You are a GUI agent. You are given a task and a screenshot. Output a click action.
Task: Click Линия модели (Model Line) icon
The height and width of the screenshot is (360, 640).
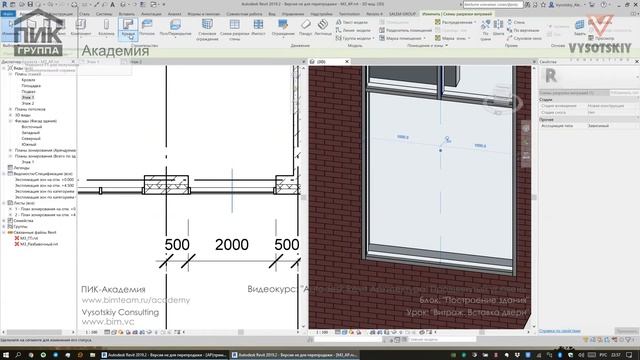(339, 30)
